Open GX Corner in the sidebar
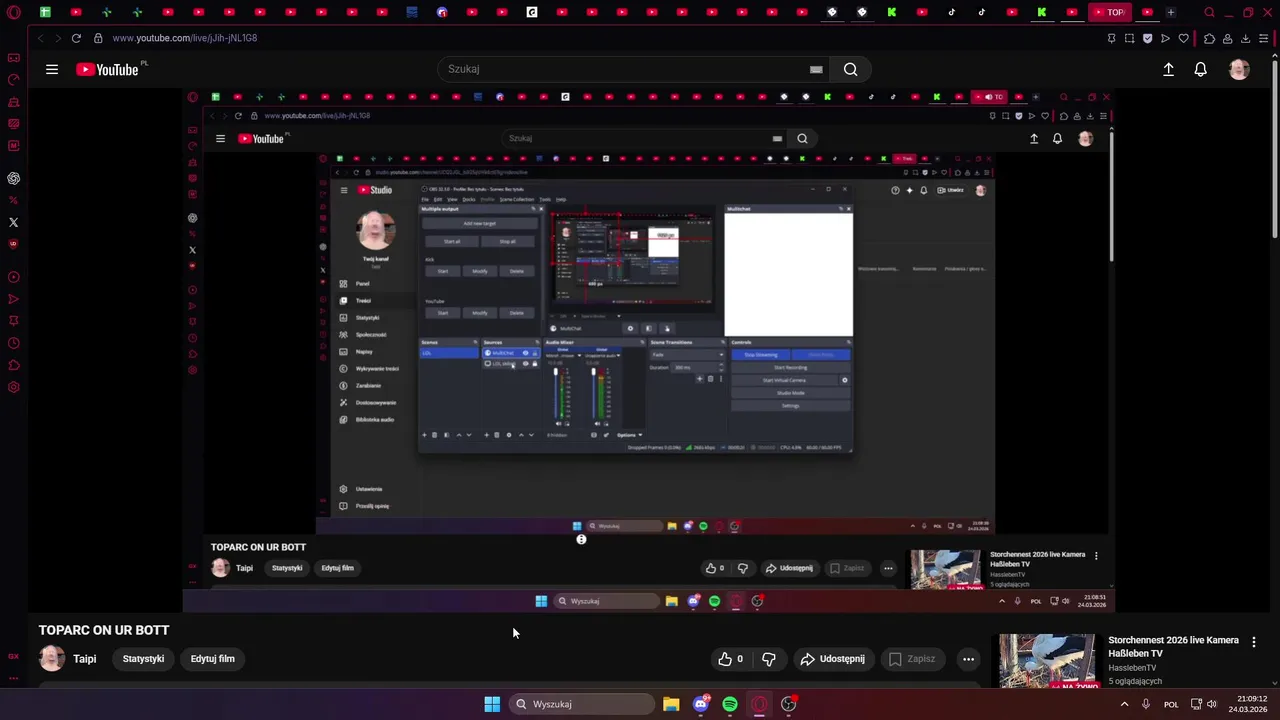The height and width of the screenshot is (720, 1280). (14, 58)
